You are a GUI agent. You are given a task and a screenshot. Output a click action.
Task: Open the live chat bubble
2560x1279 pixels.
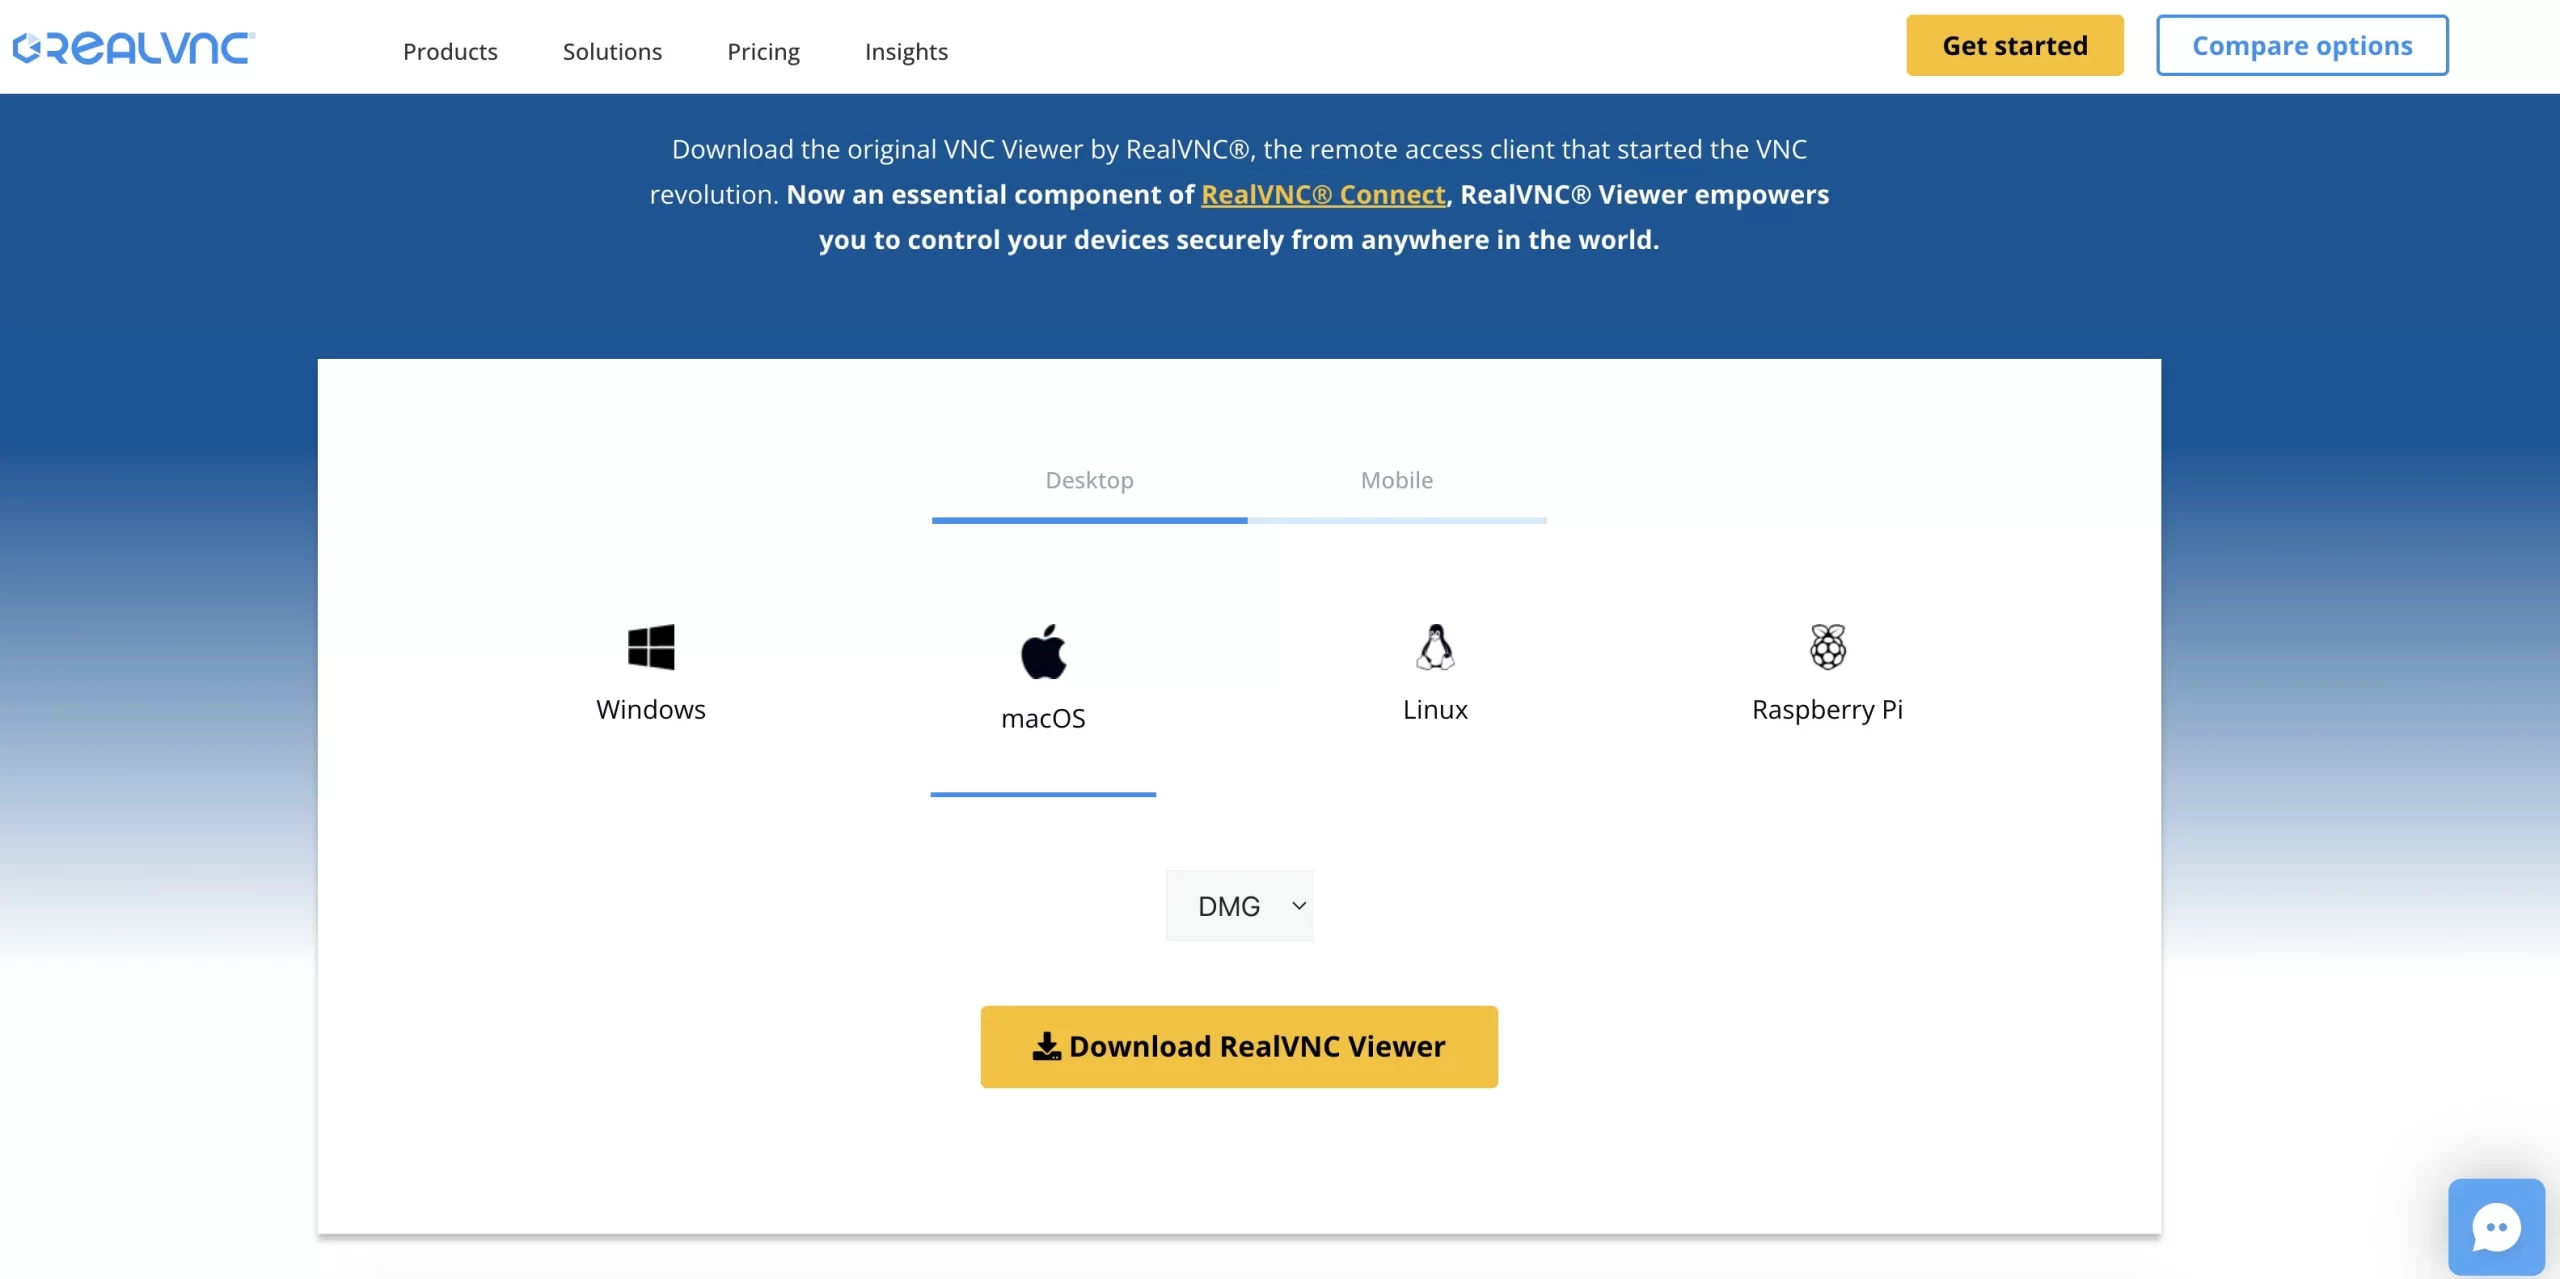2496,1227
